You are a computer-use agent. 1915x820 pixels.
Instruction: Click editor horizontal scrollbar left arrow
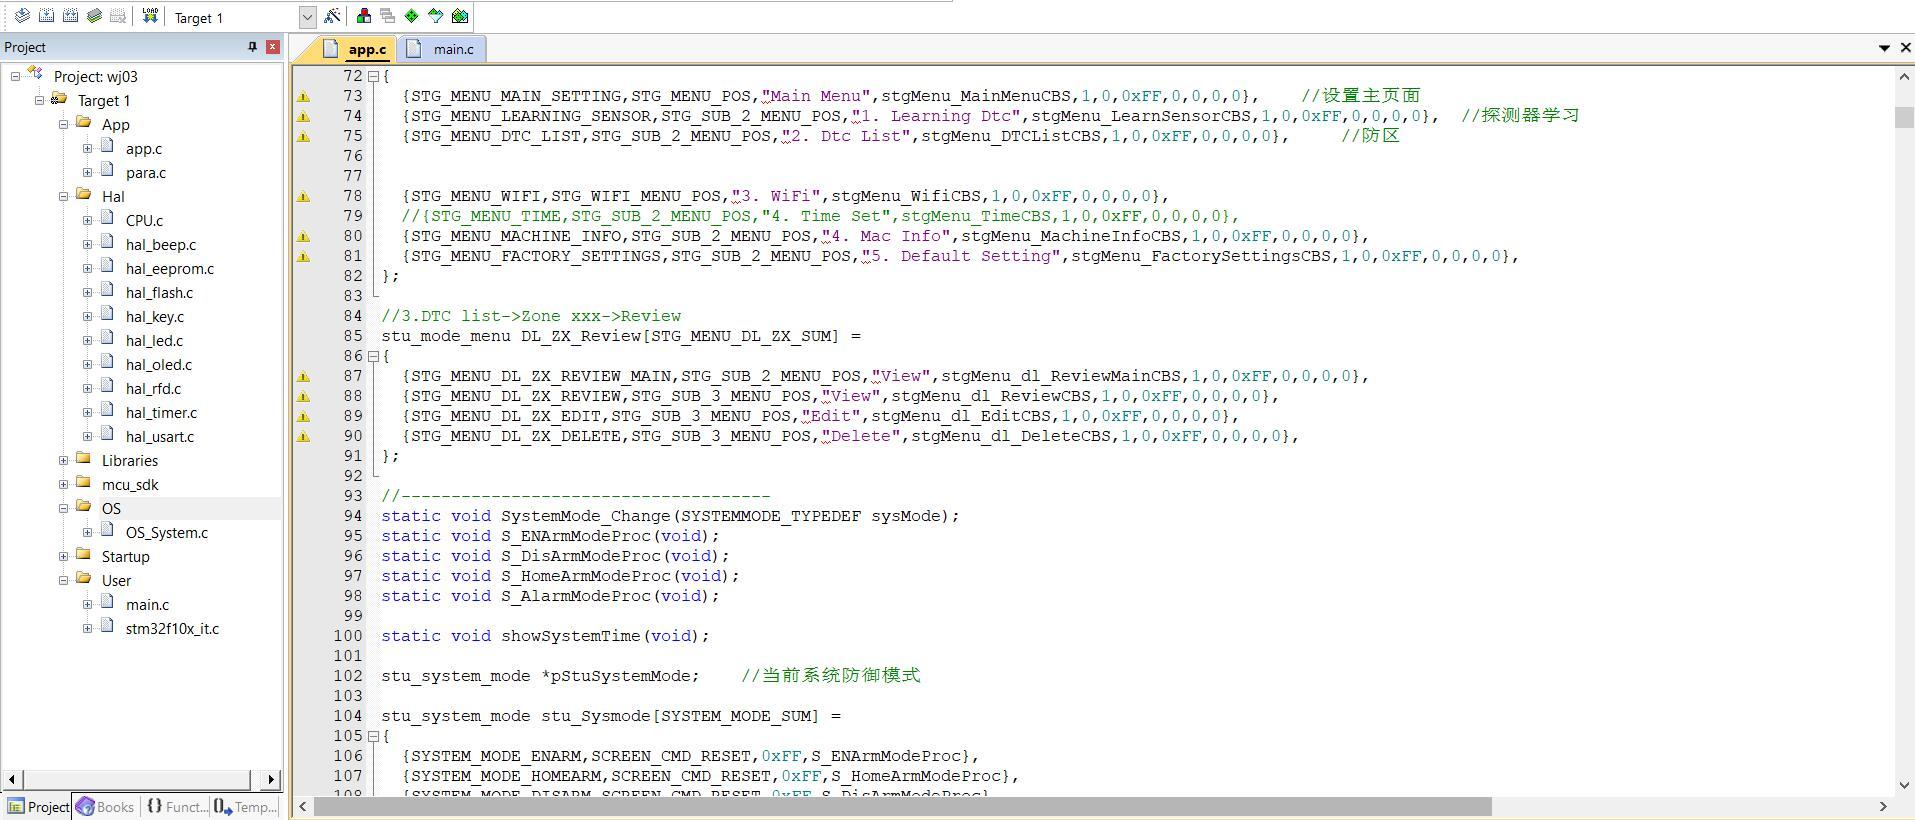point(303,806)
